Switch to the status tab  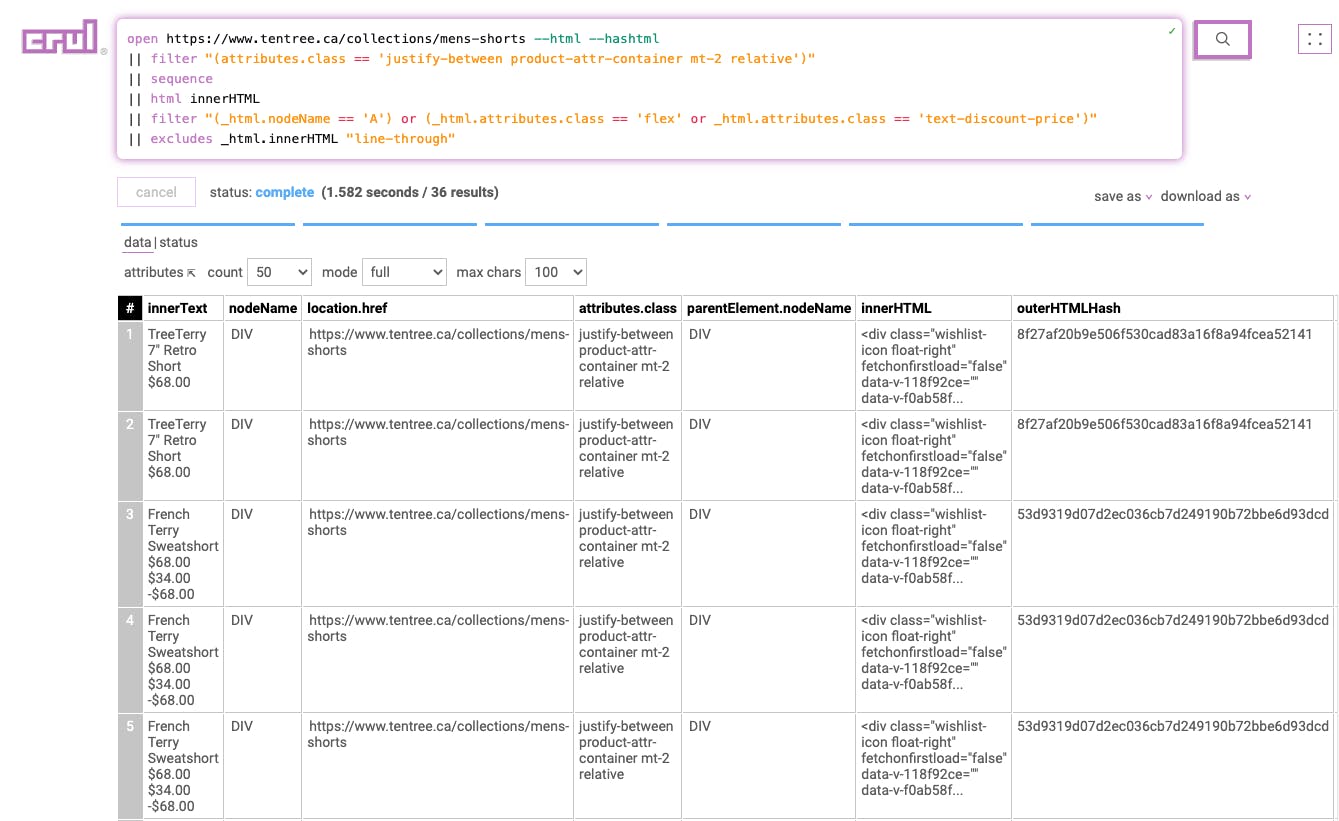179,242
